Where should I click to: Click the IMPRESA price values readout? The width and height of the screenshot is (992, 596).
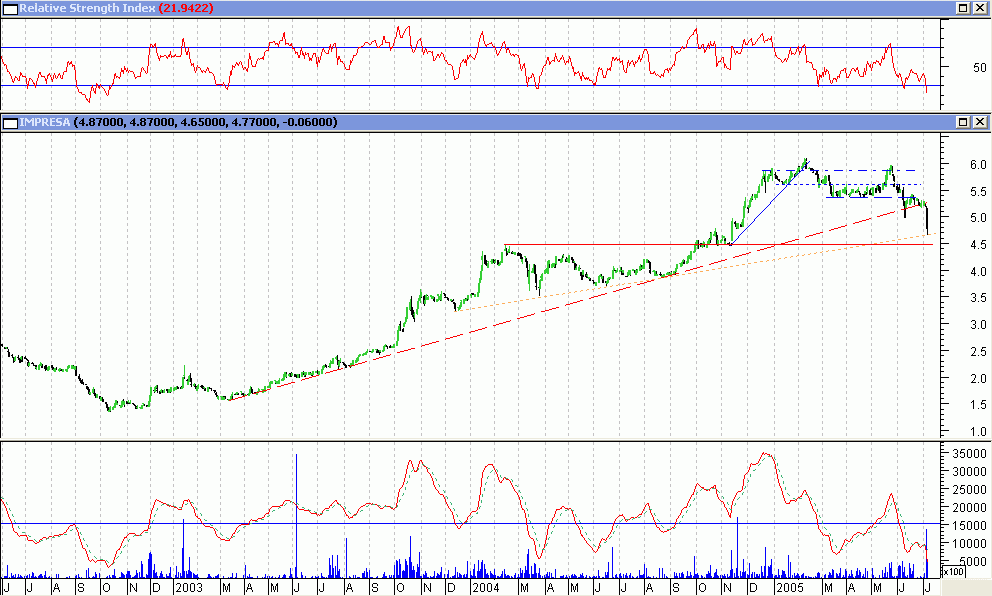pos(206,122)
